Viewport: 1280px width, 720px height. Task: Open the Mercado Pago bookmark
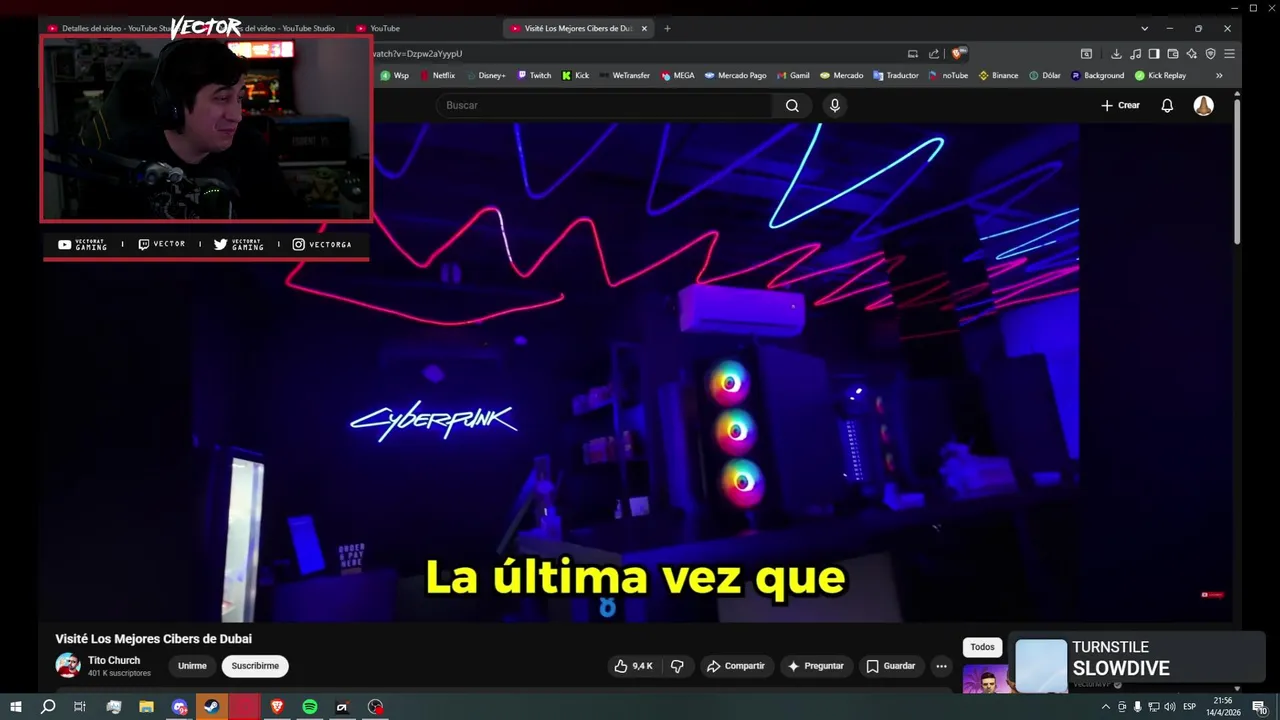(735, 75)
